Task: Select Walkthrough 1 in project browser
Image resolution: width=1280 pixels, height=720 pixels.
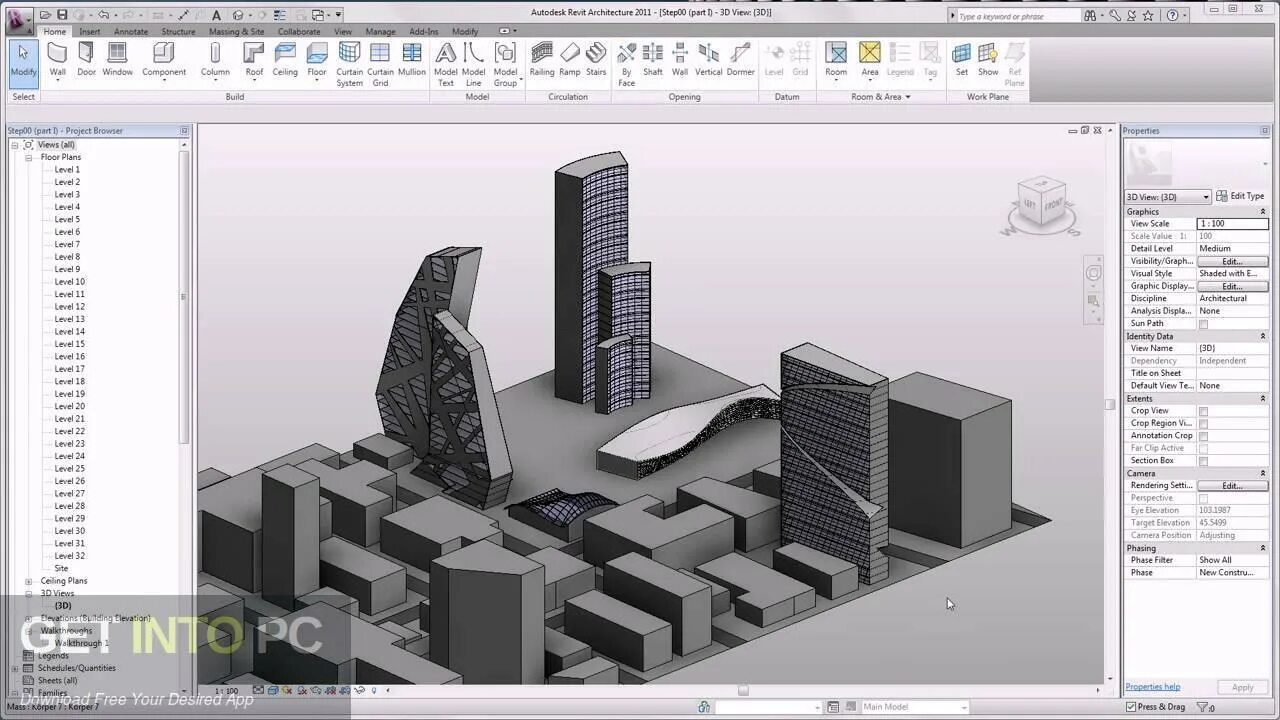Action: pos(82,643)
